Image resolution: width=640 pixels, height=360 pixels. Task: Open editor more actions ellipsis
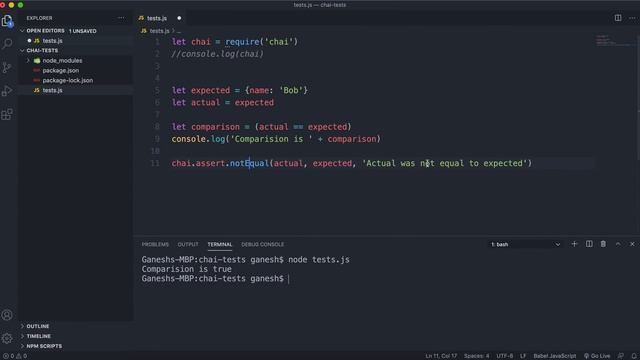pyautogui.click(x=632, y=18)
